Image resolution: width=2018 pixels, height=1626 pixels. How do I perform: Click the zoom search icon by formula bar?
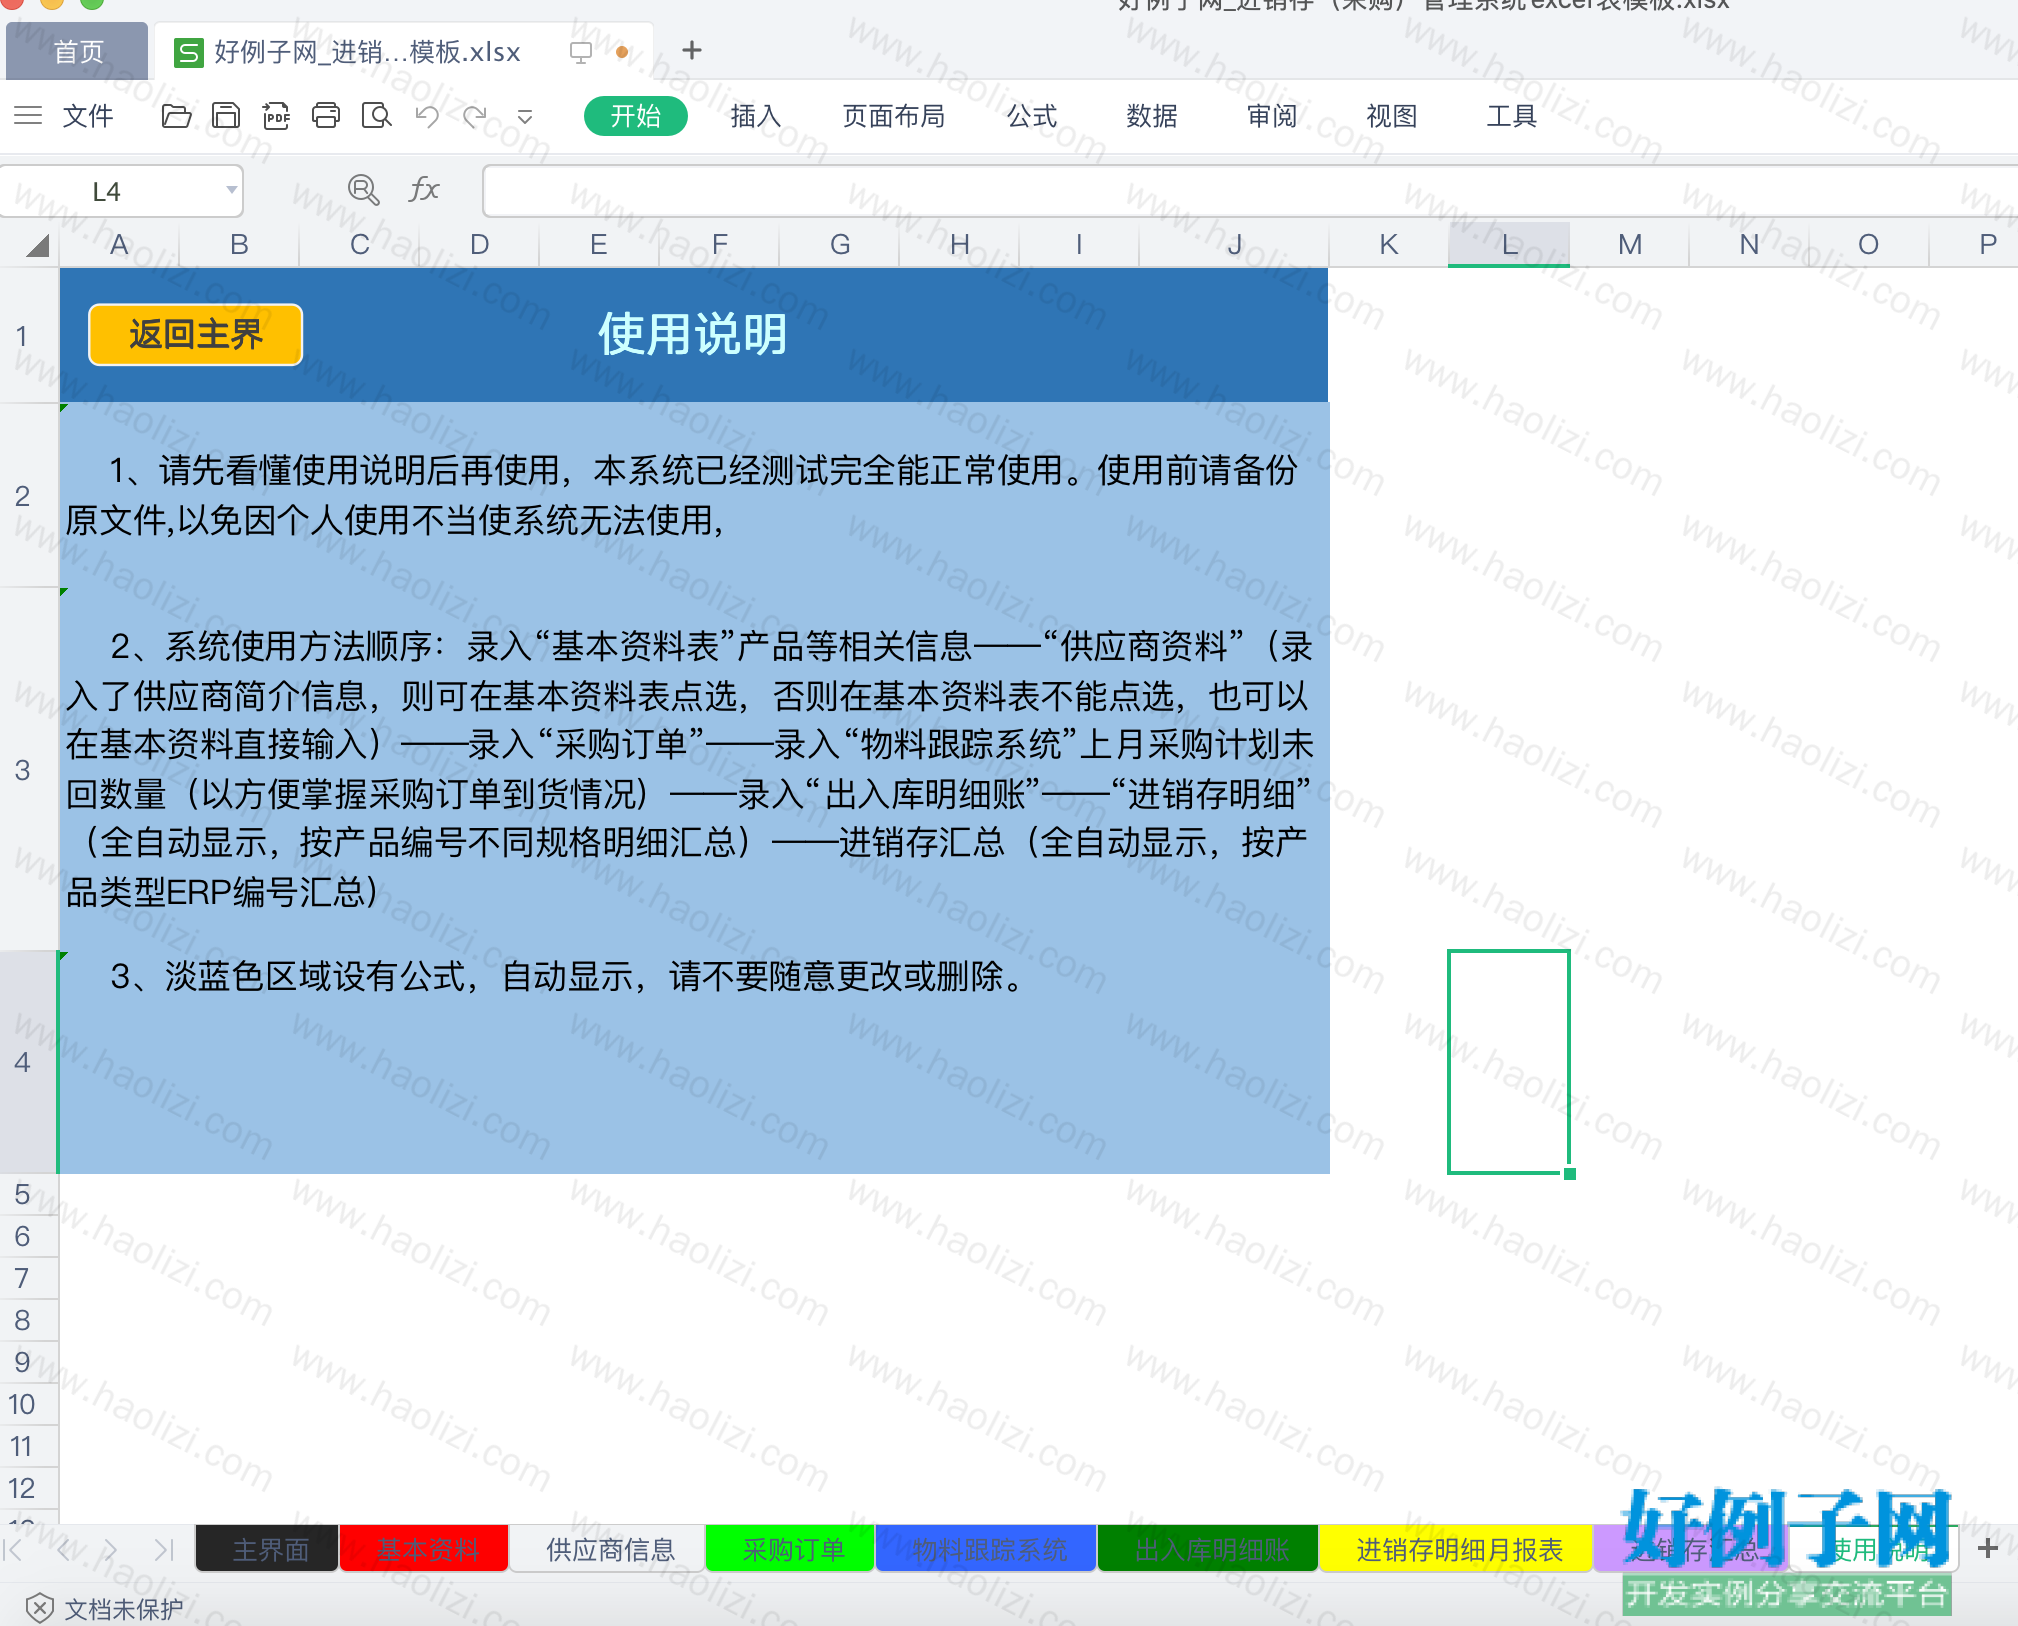coord(363,190)
